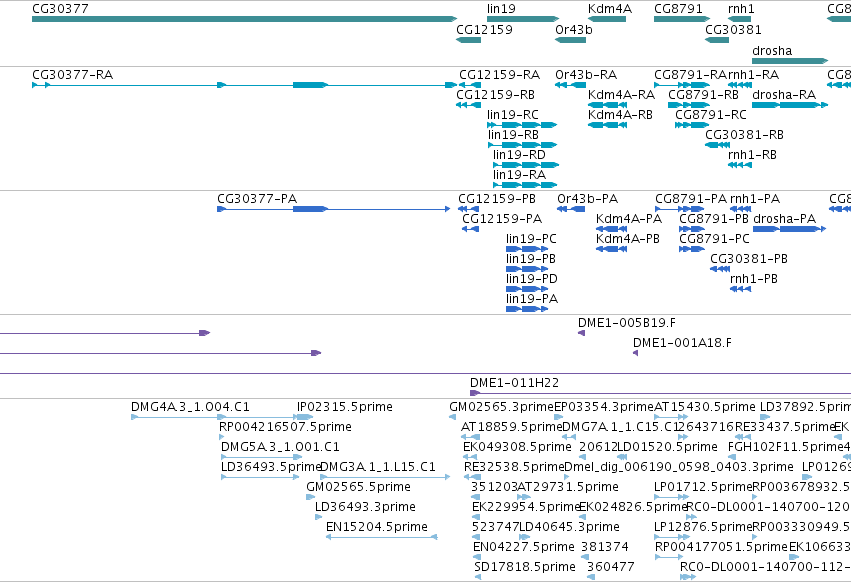Click the CG12159 gene feature

click(468, 40)
